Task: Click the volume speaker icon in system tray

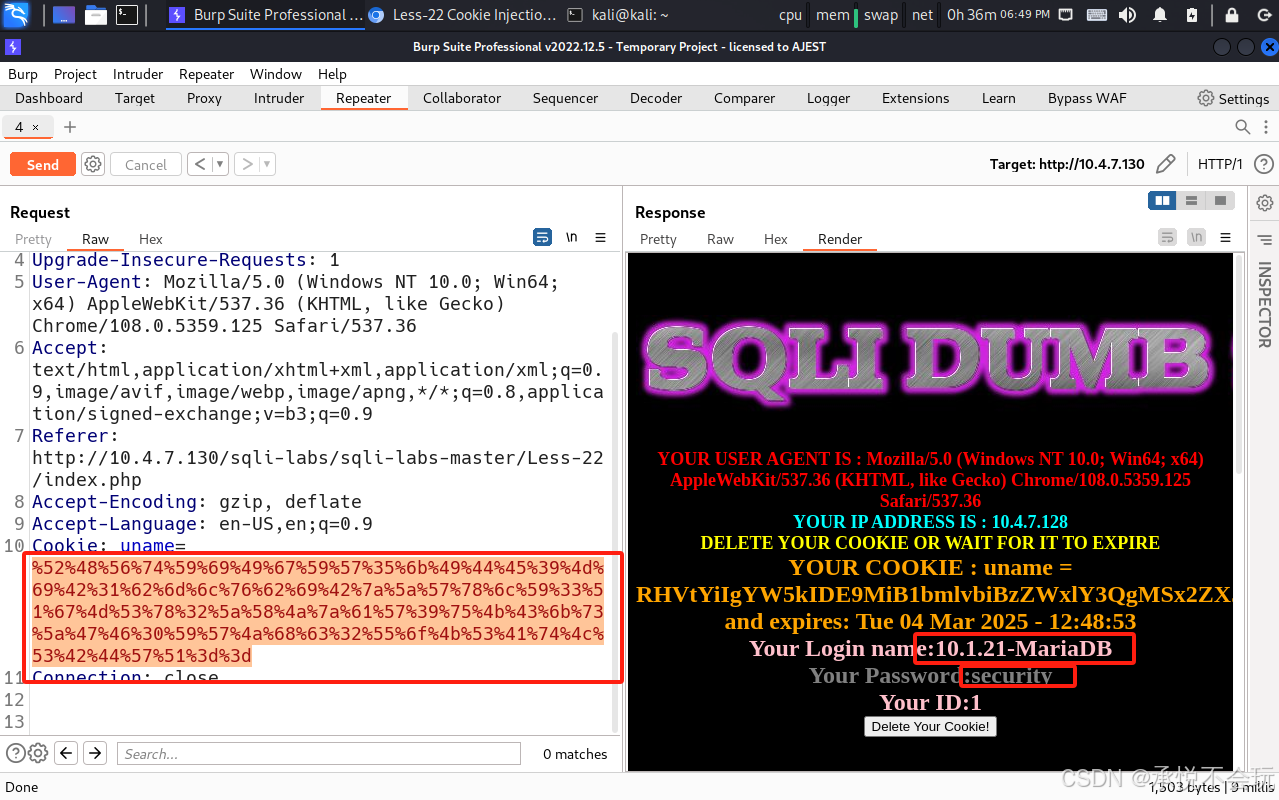Action: 1127,15
